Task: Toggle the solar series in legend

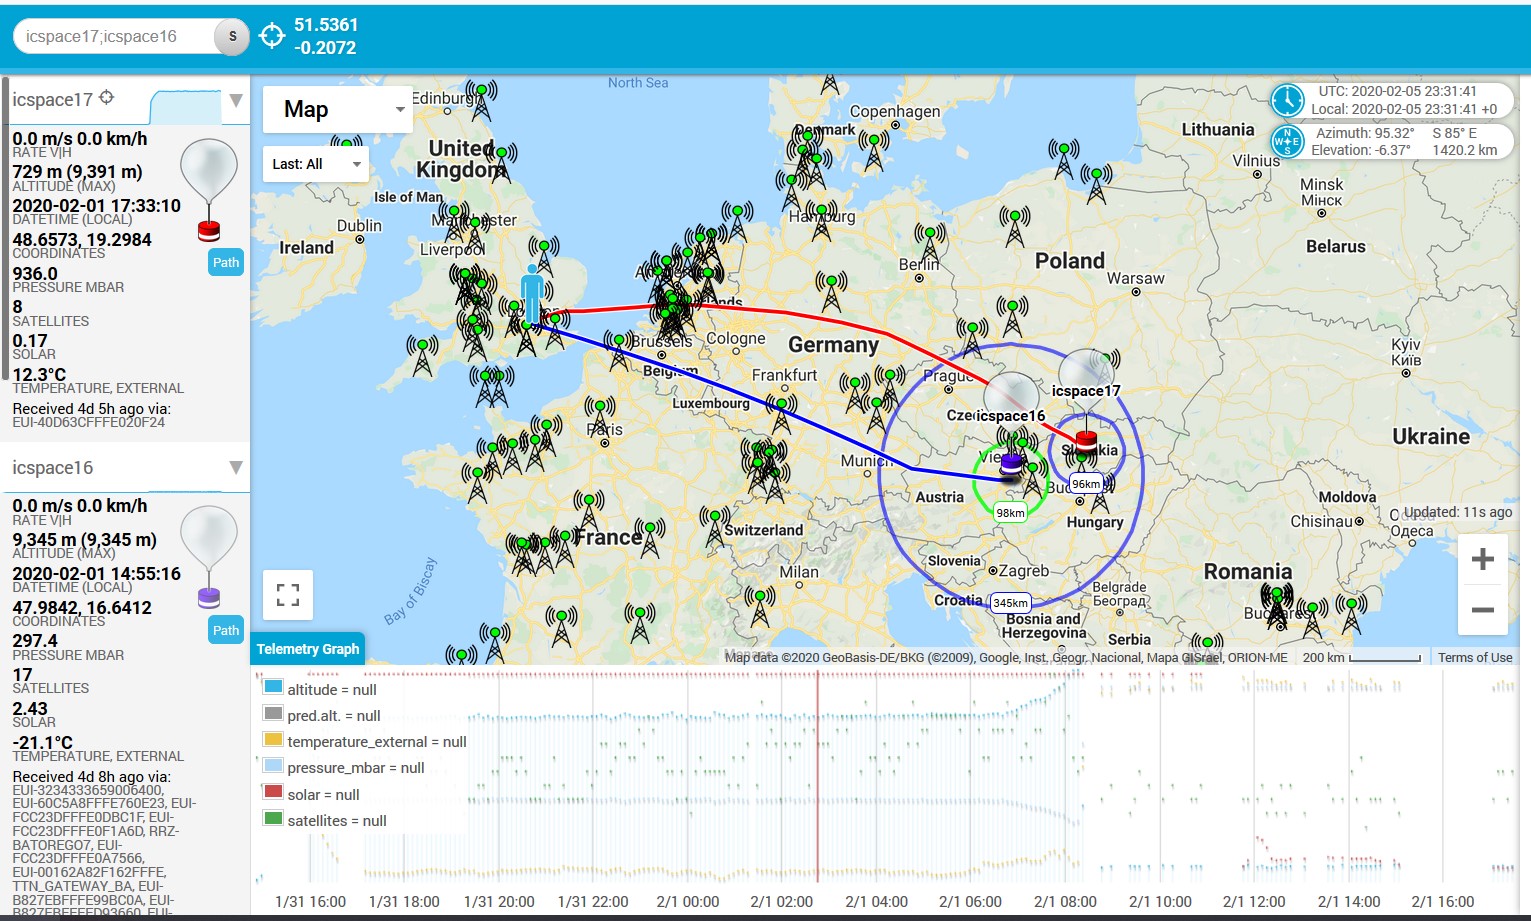Action: click(x=311, y=794)
